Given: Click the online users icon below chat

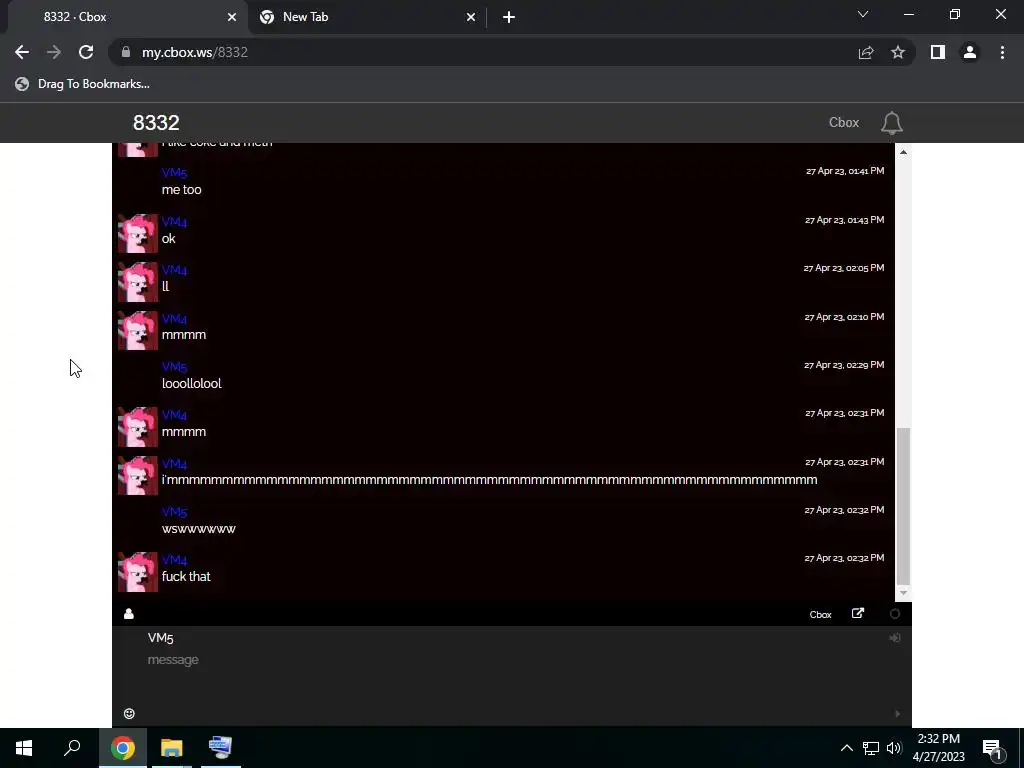Looking at the screenshot, I should point(129,614).
